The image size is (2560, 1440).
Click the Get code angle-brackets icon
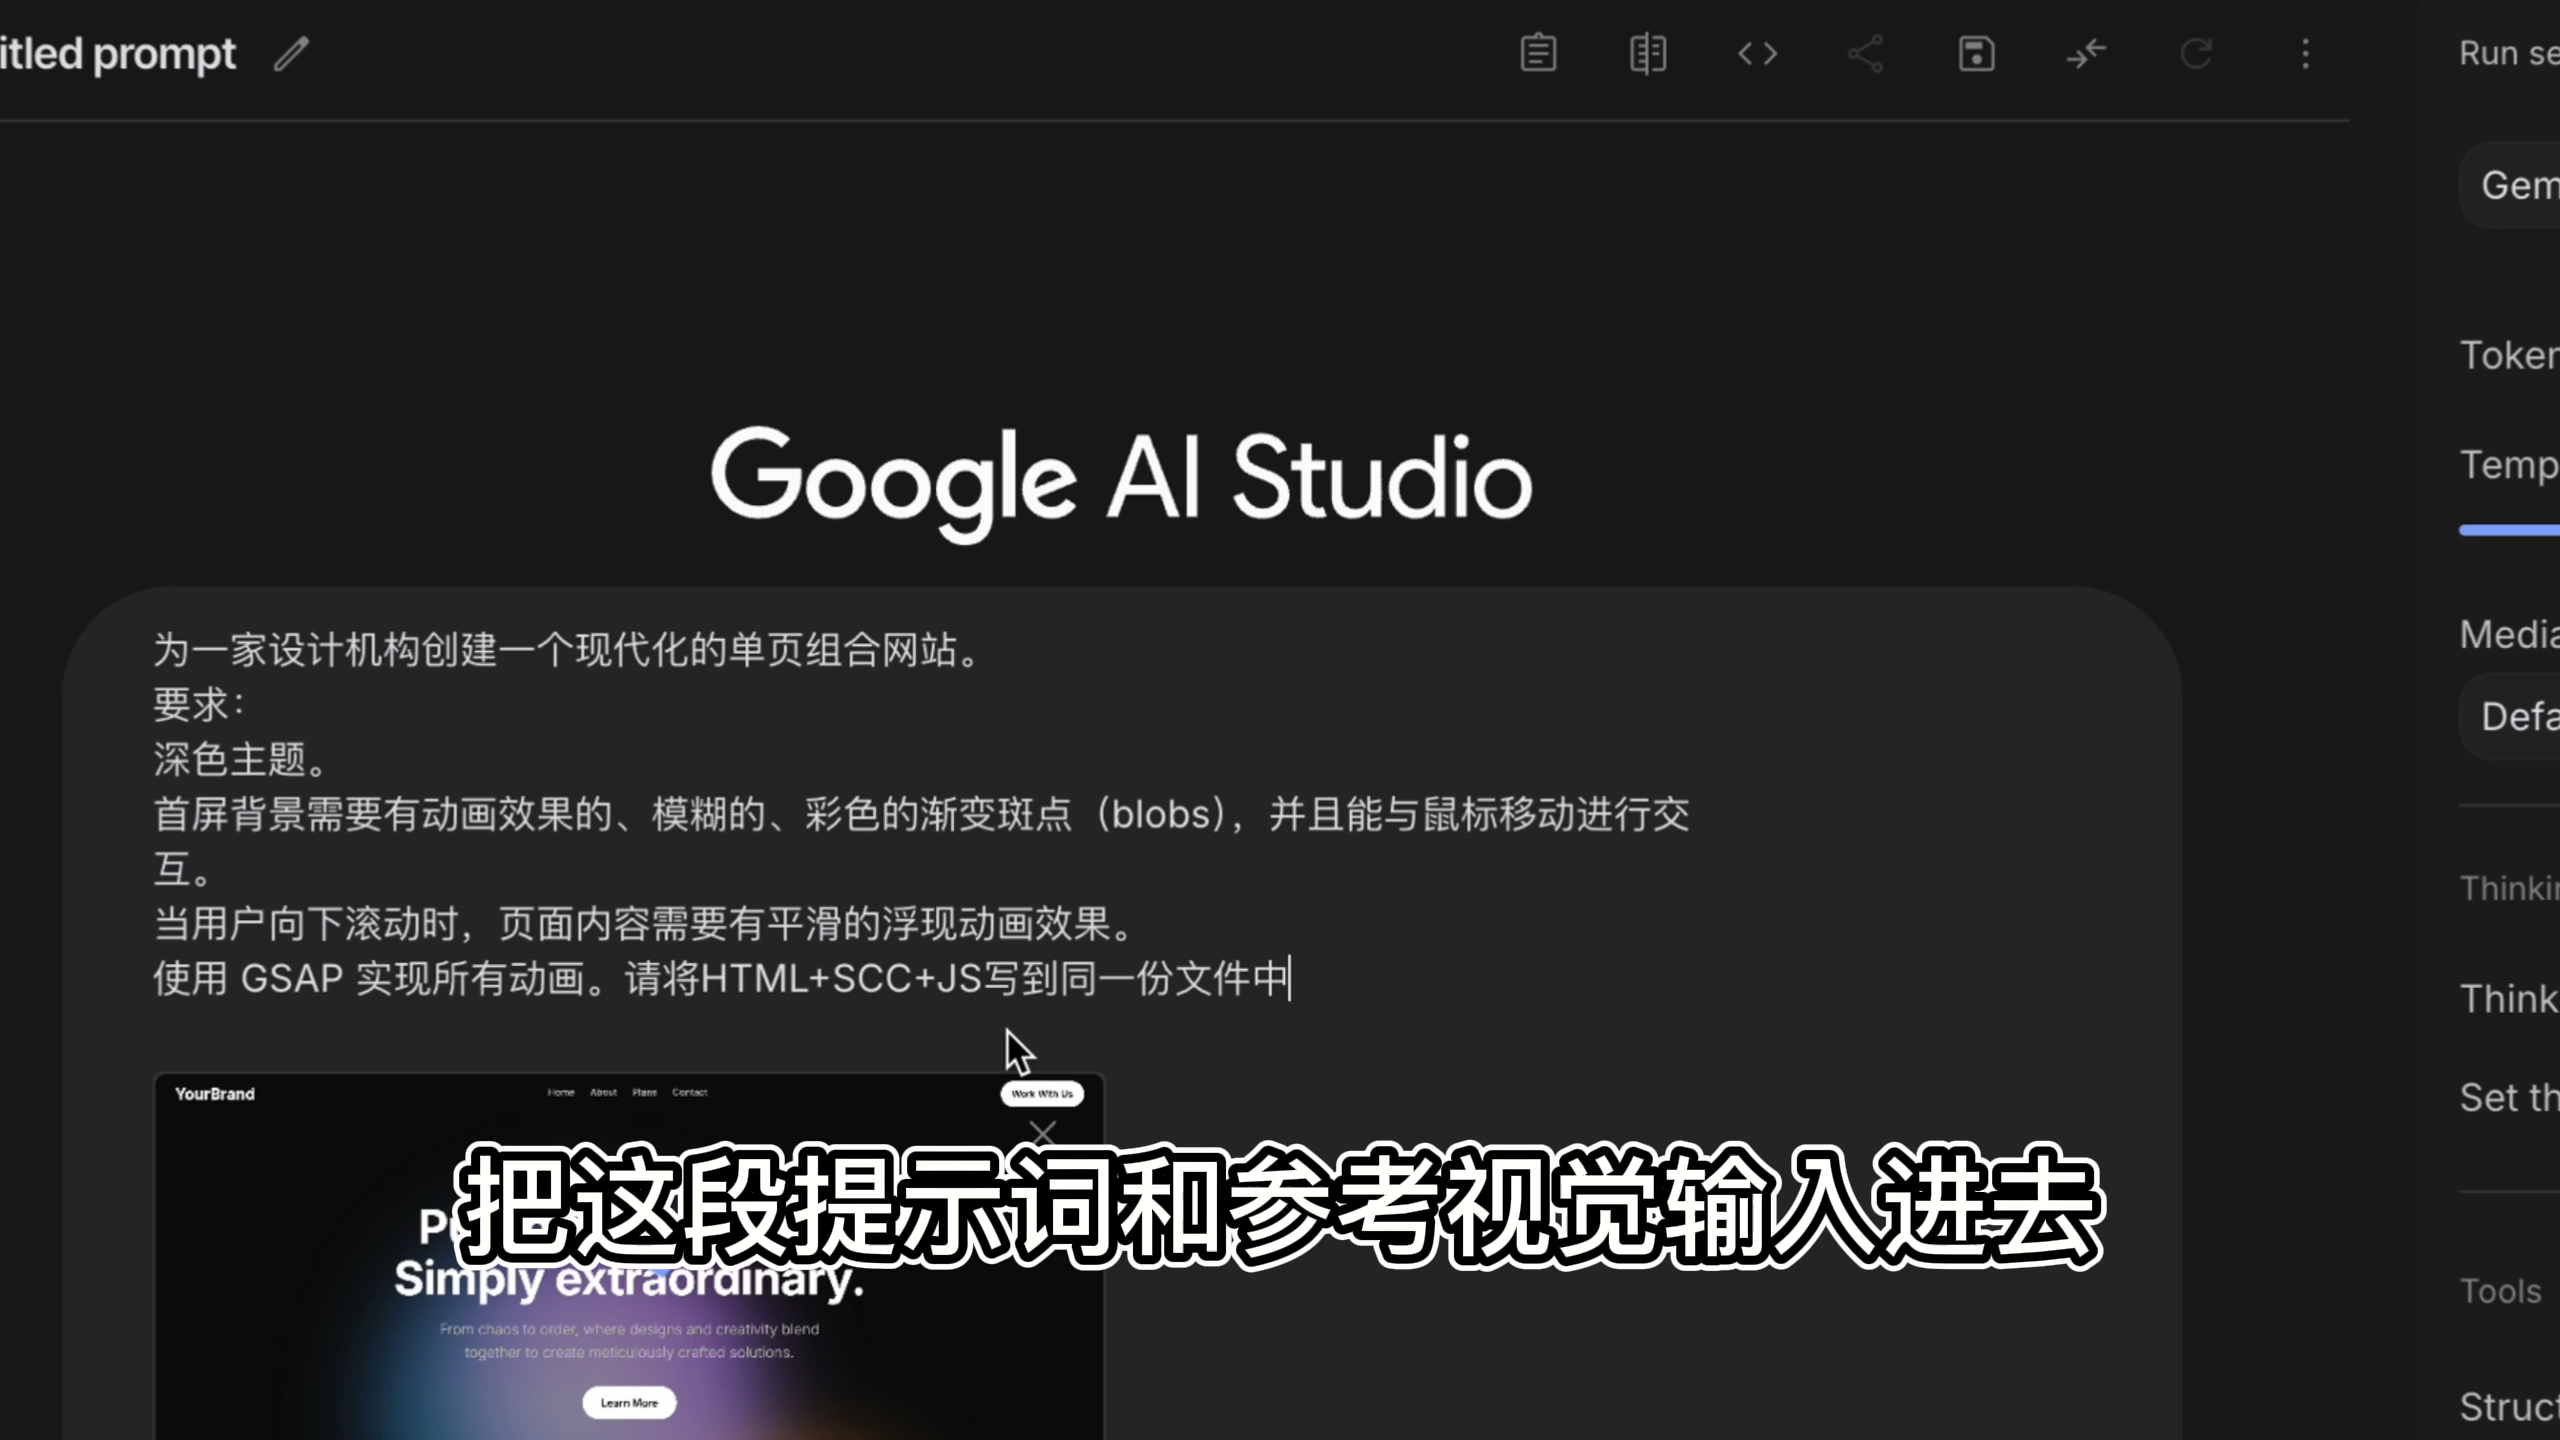[x=1757, y=53]
